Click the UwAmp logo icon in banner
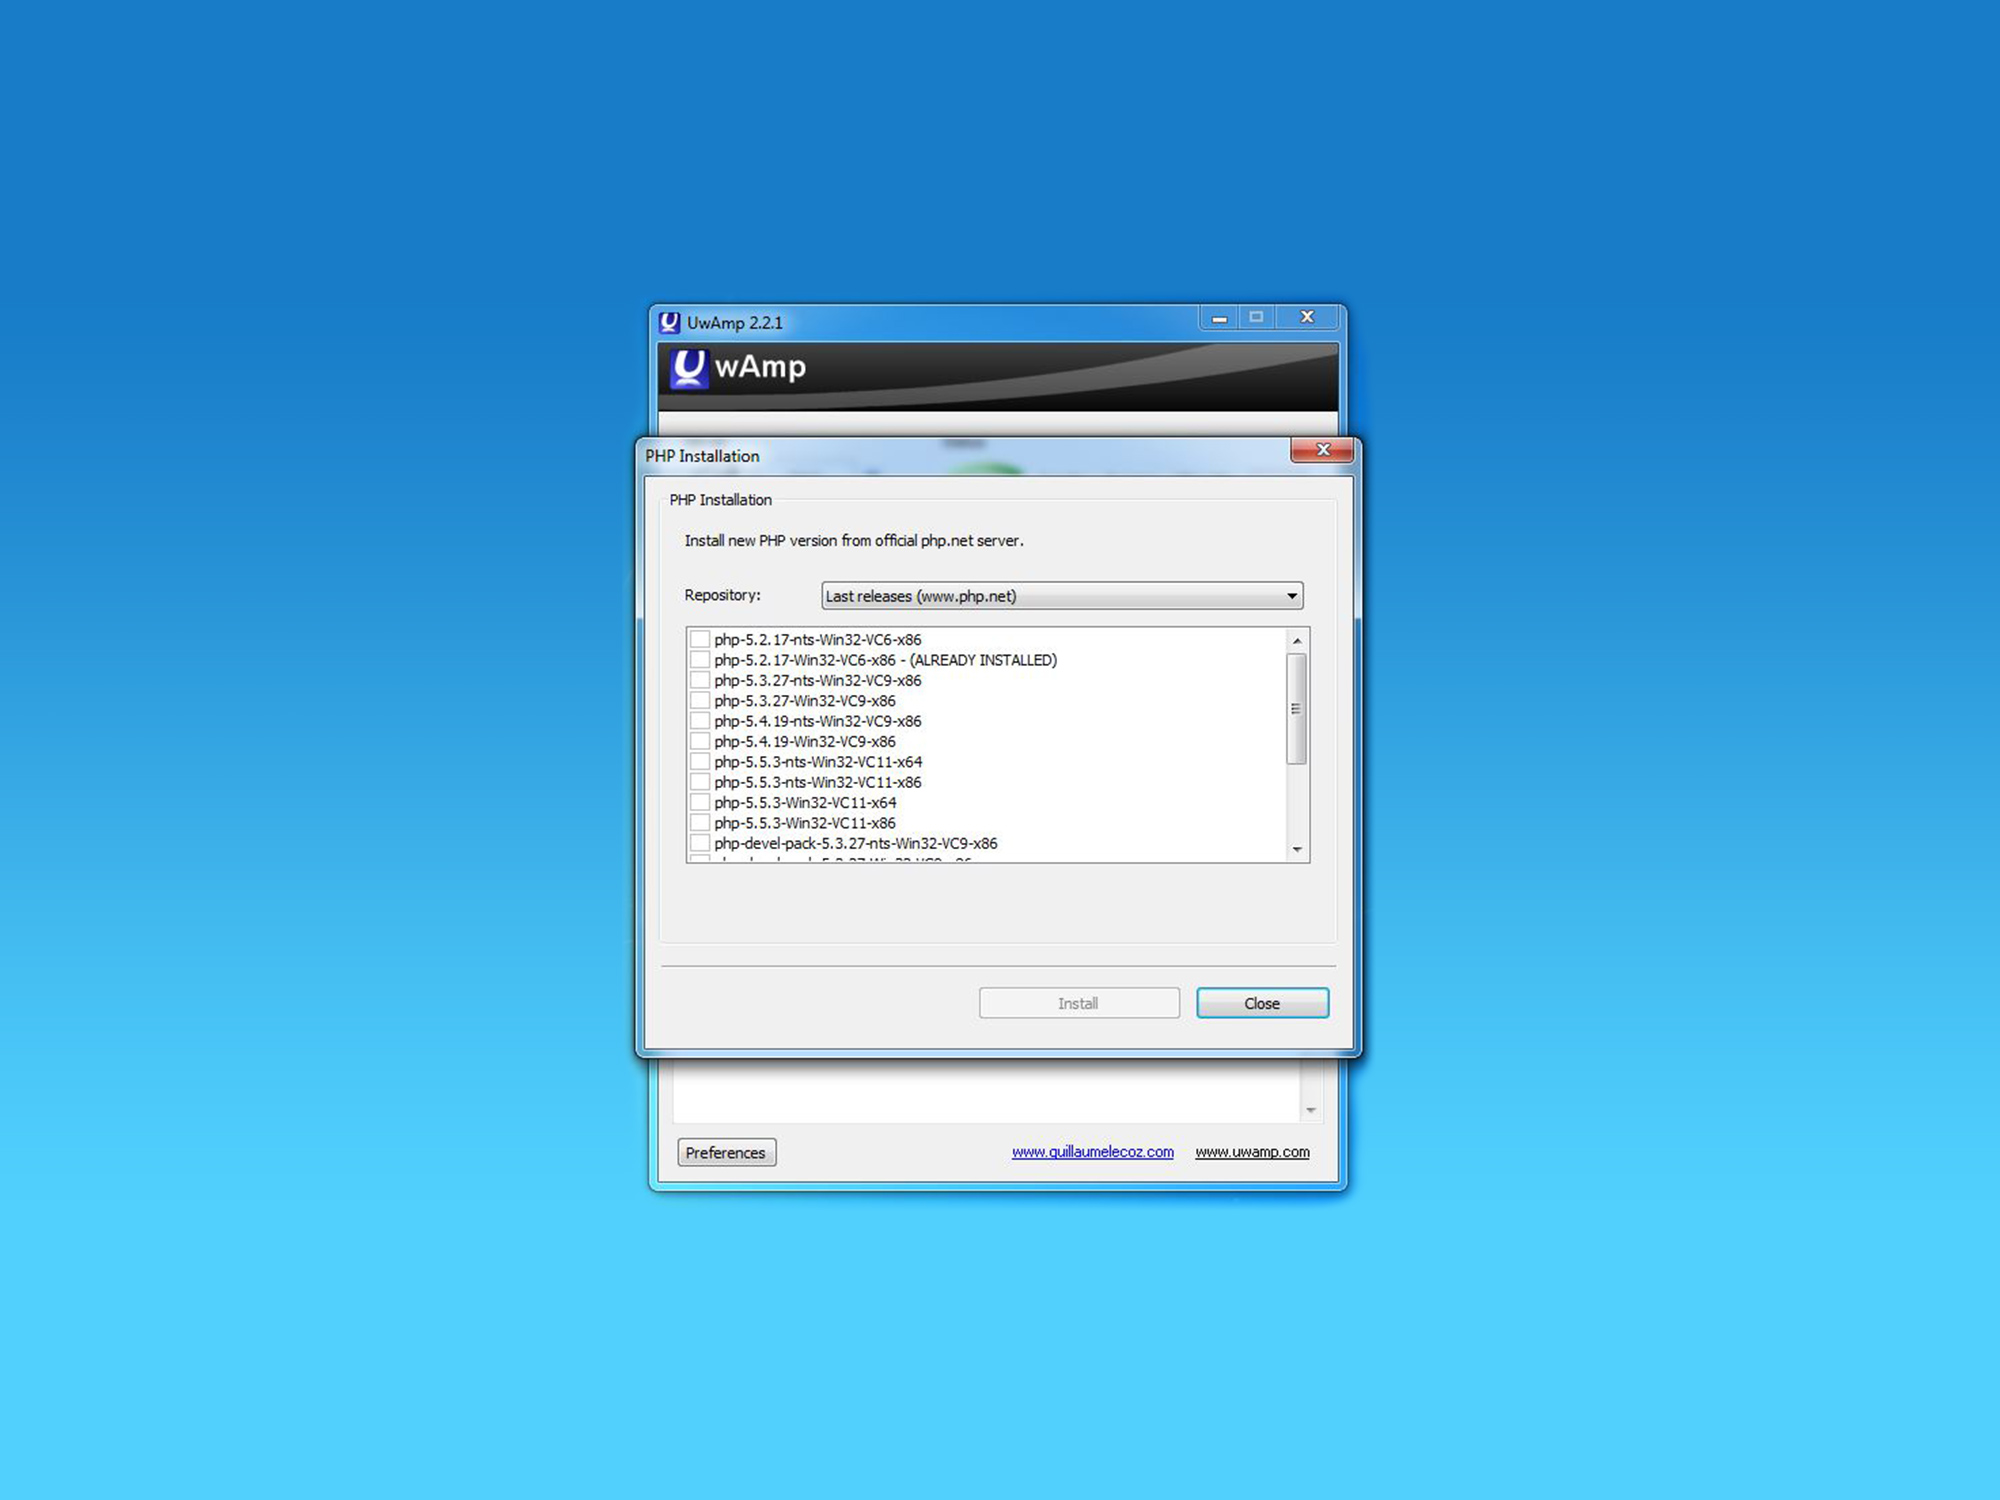Viewport: 2000px width, 1500px height. click(689, 368)
